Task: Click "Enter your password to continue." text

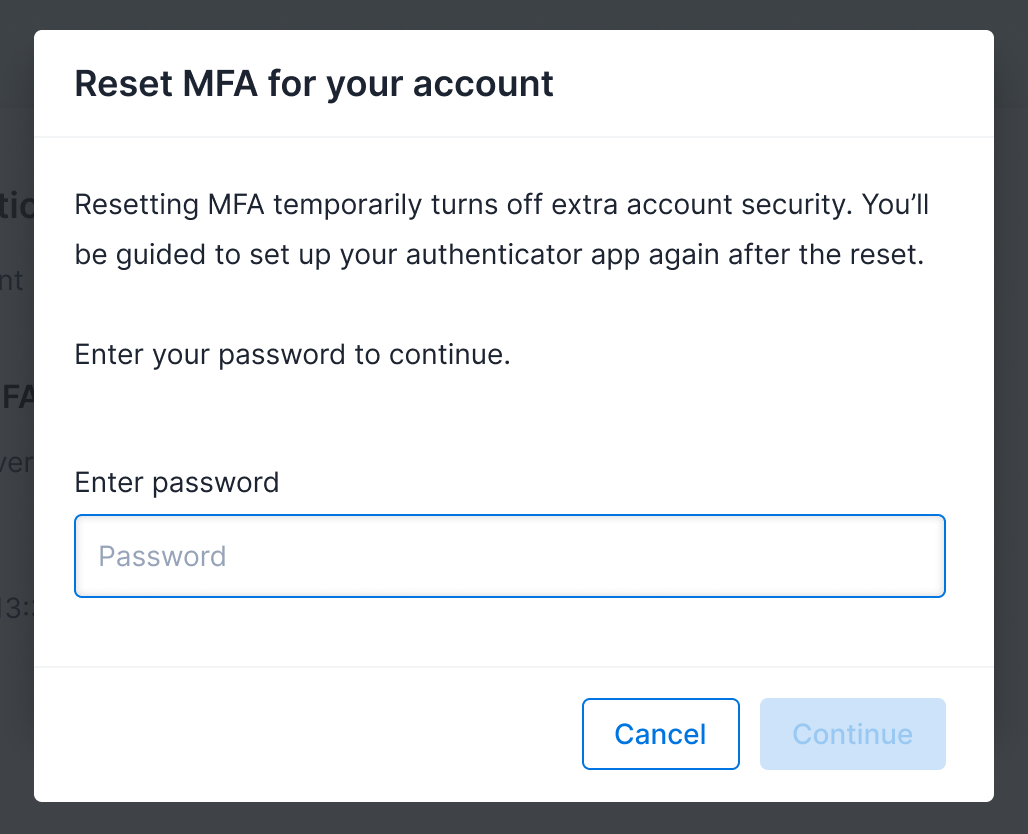Action: (293, 355)
